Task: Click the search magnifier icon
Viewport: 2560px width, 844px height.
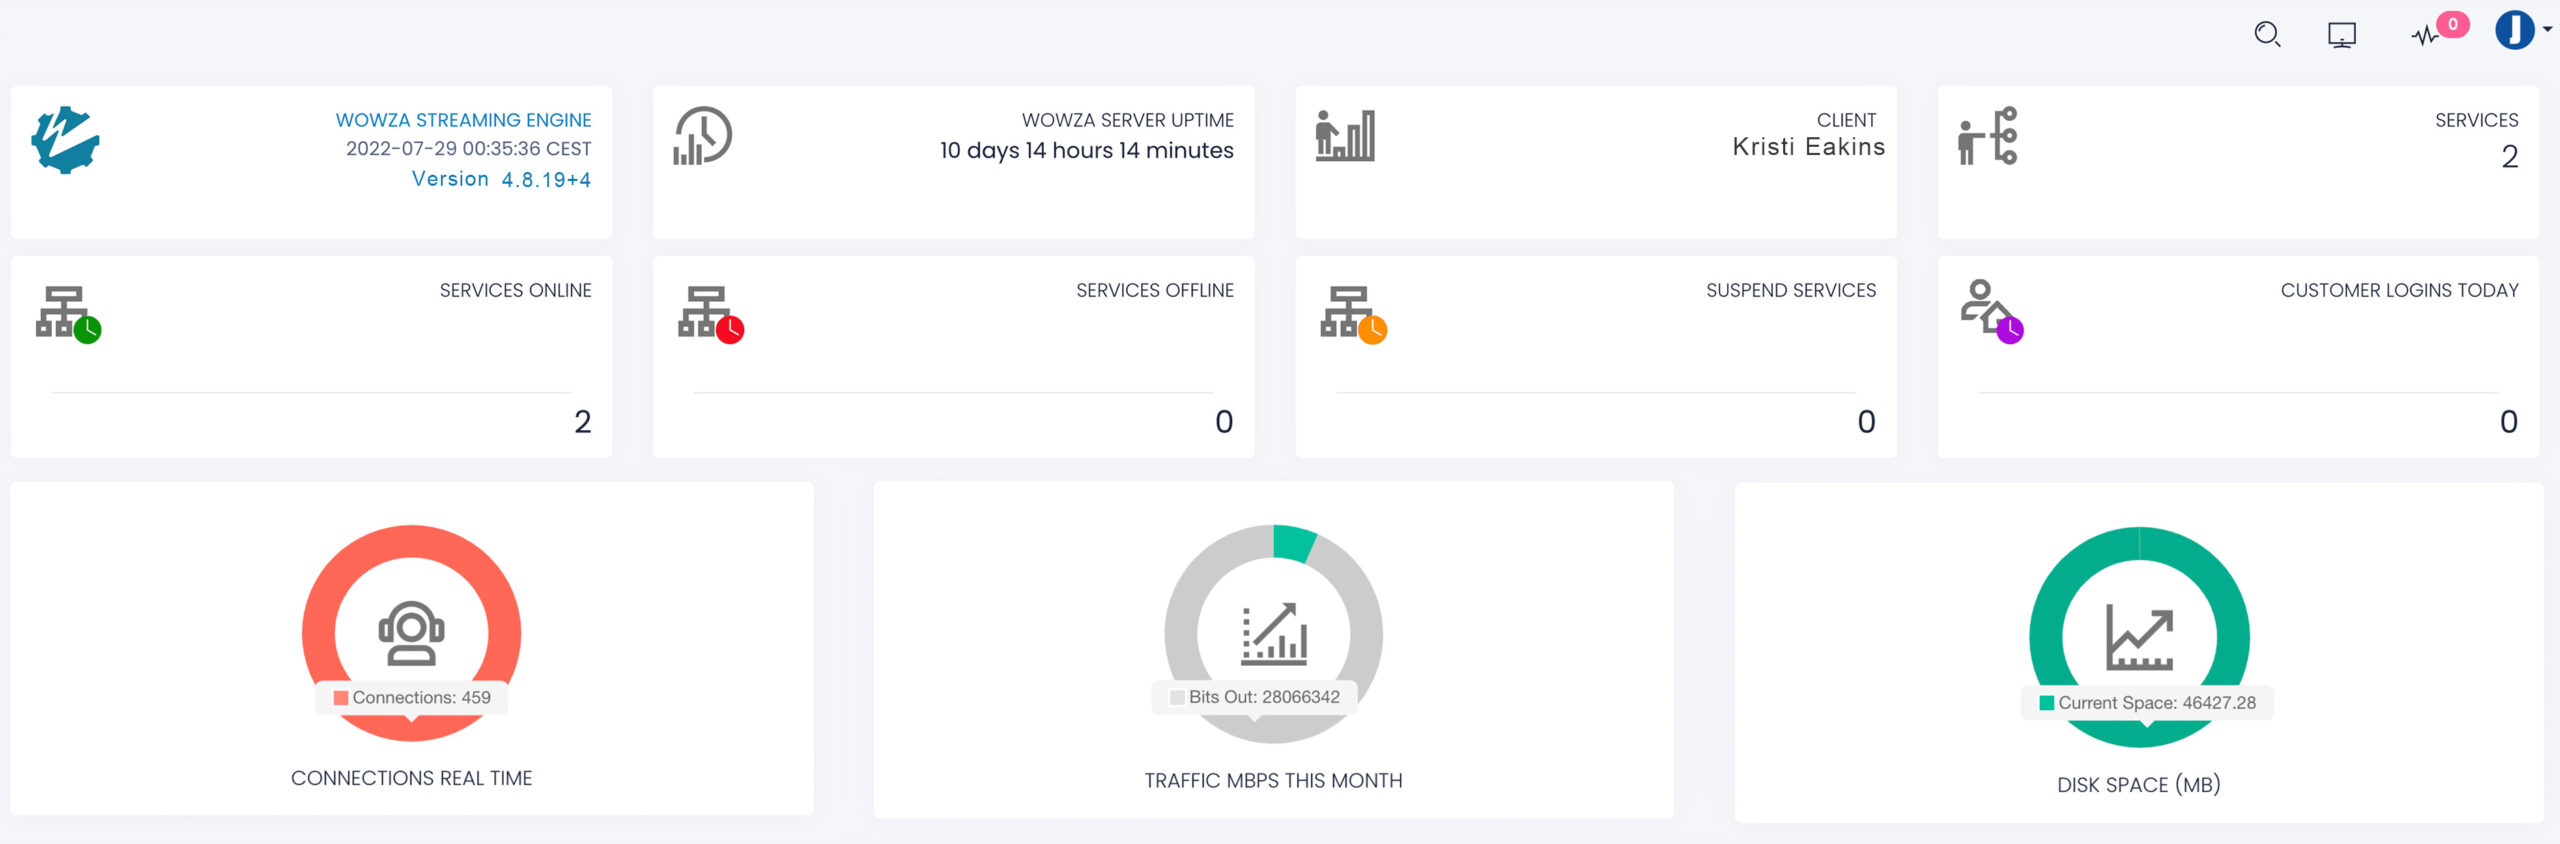Action: point(2267,35)
